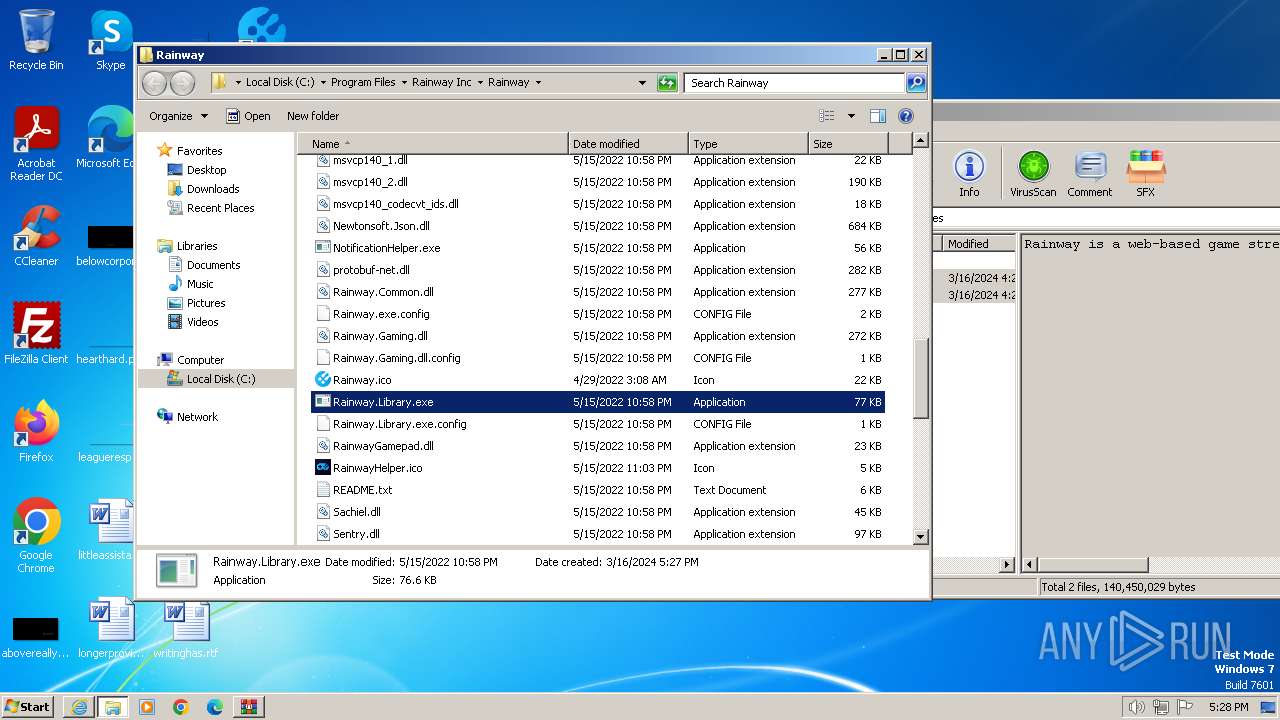The height and width of the screenshot is (720, 1280).
Task: Open the writinghas.rtf document icon
Action: tap(186, 628)
